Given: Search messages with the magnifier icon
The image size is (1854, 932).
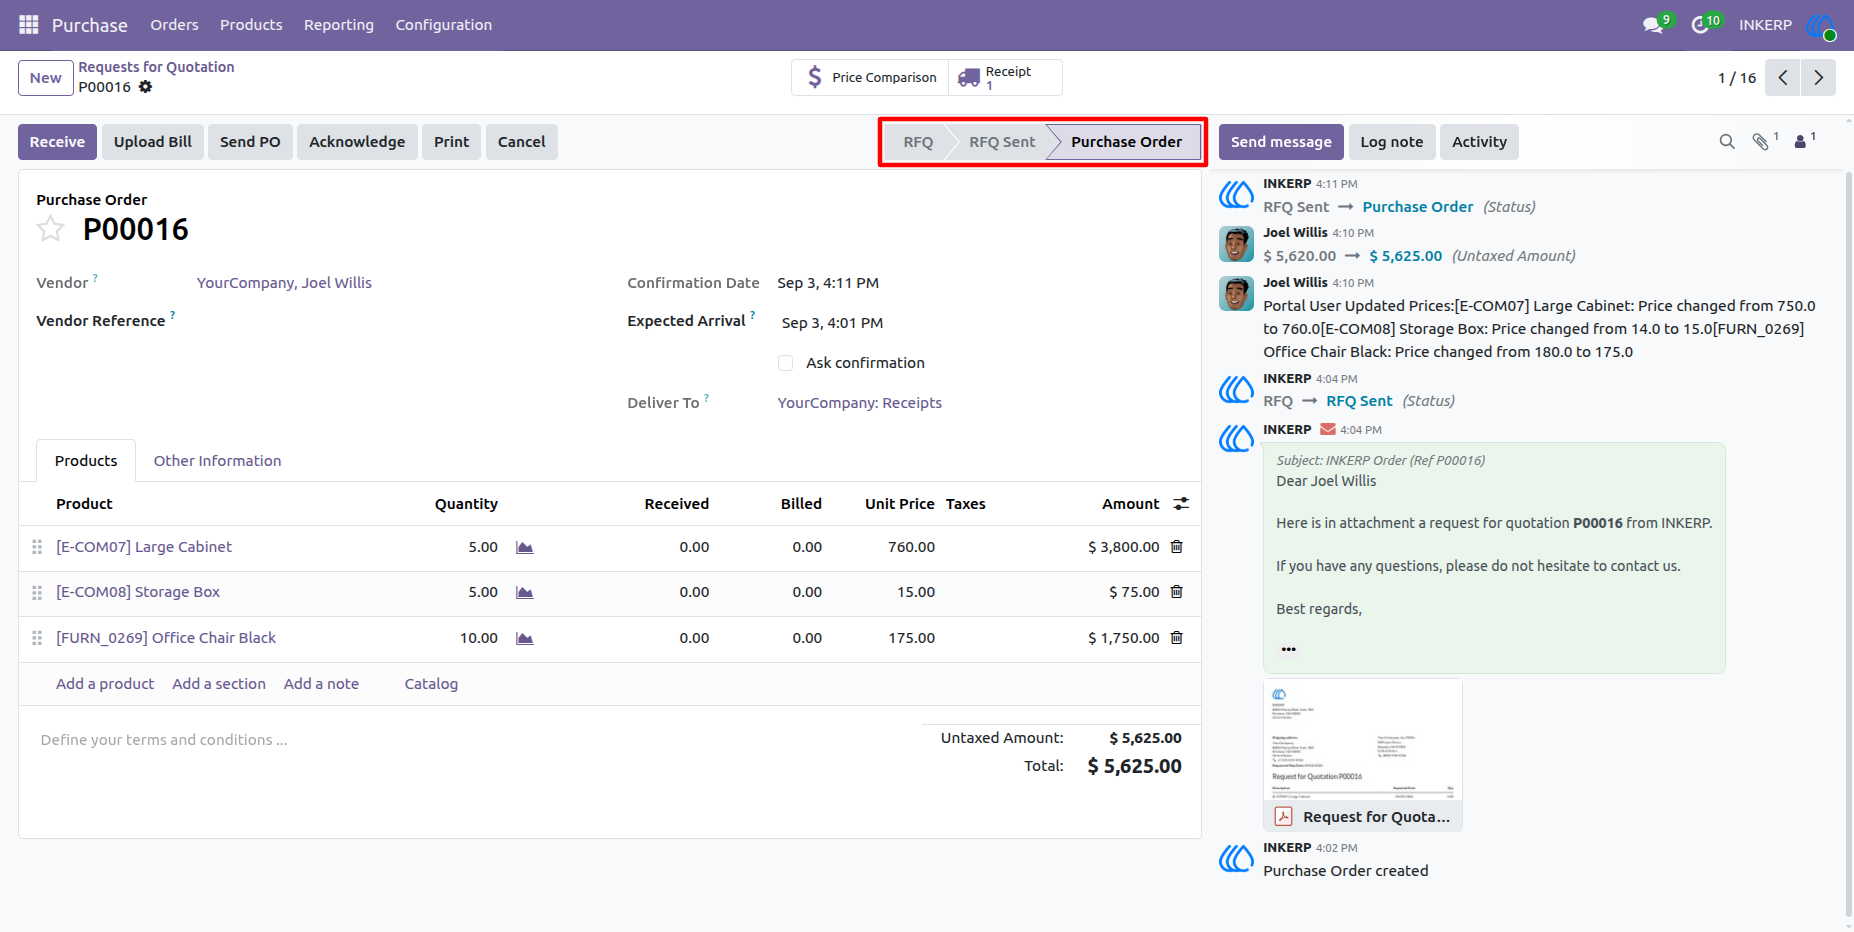Looking at the screenshot, I should 1727,142.
